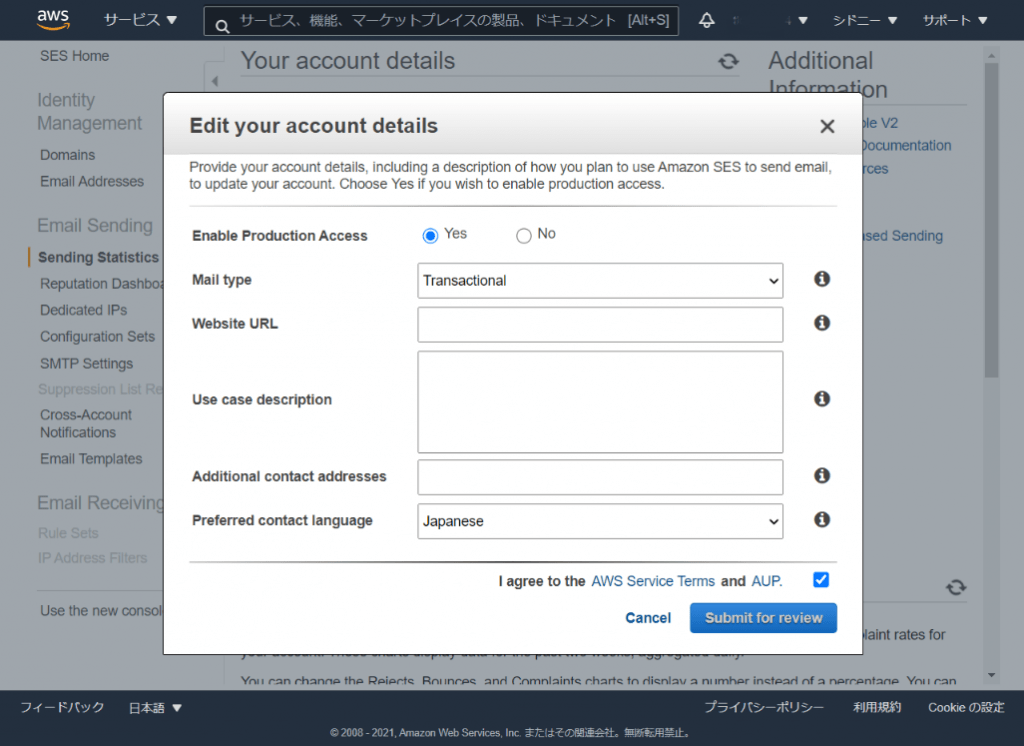
Task: Show info for Mail type field
Action: (x=822, y=279)
